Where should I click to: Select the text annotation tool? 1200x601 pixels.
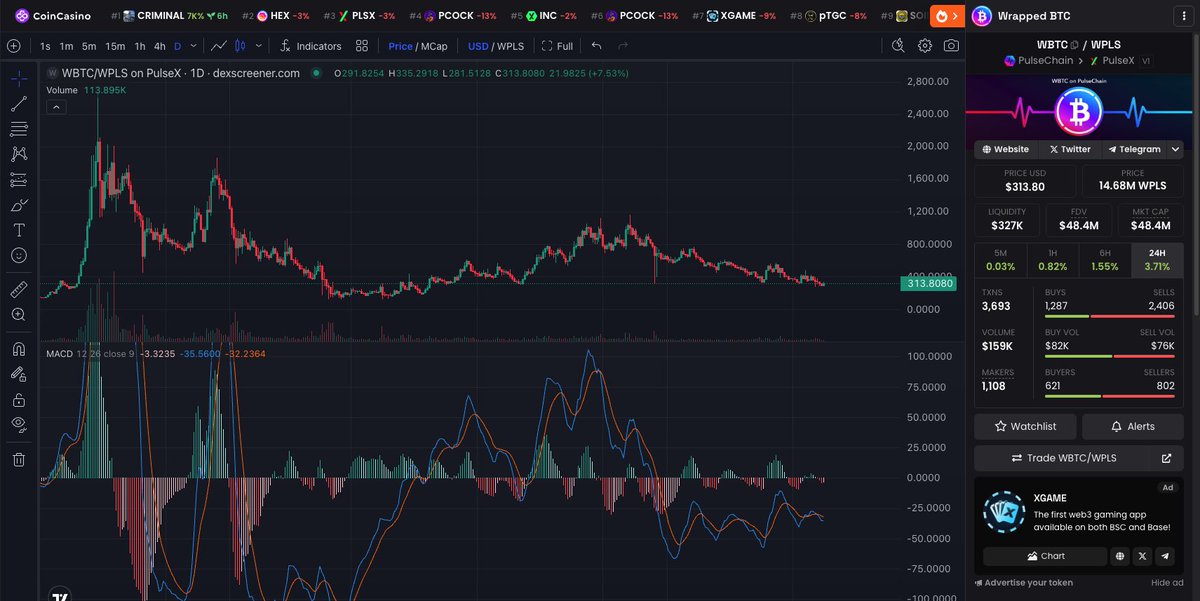tap(18, 230)
